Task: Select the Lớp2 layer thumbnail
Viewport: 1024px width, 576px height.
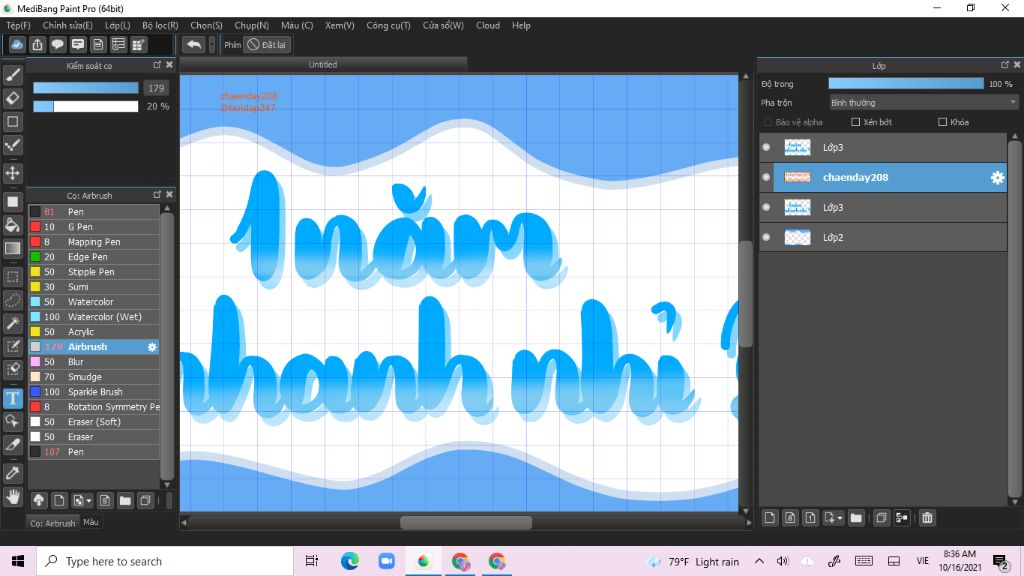Action: coord(797,238)
